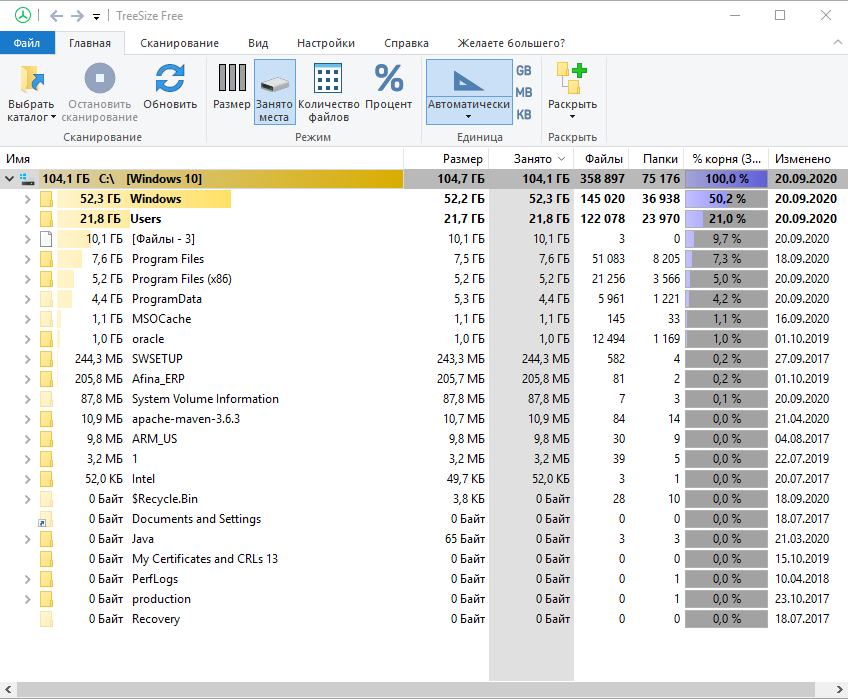Open the Раскрыть expand options
Image resolution: width=848 pixels, height=699 pixels.
tap(572, 92)
